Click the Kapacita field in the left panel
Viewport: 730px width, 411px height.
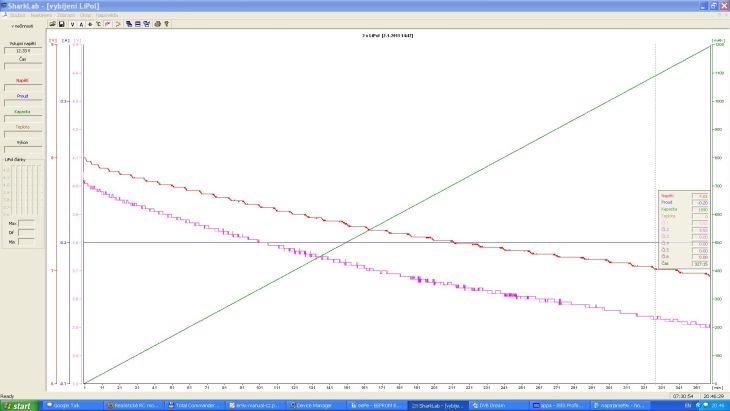click(x=23, y=119)
